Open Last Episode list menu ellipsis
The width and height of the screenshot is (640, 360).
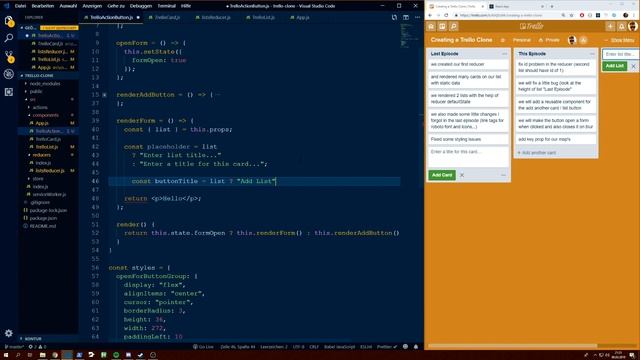click(x=504, y=54)
